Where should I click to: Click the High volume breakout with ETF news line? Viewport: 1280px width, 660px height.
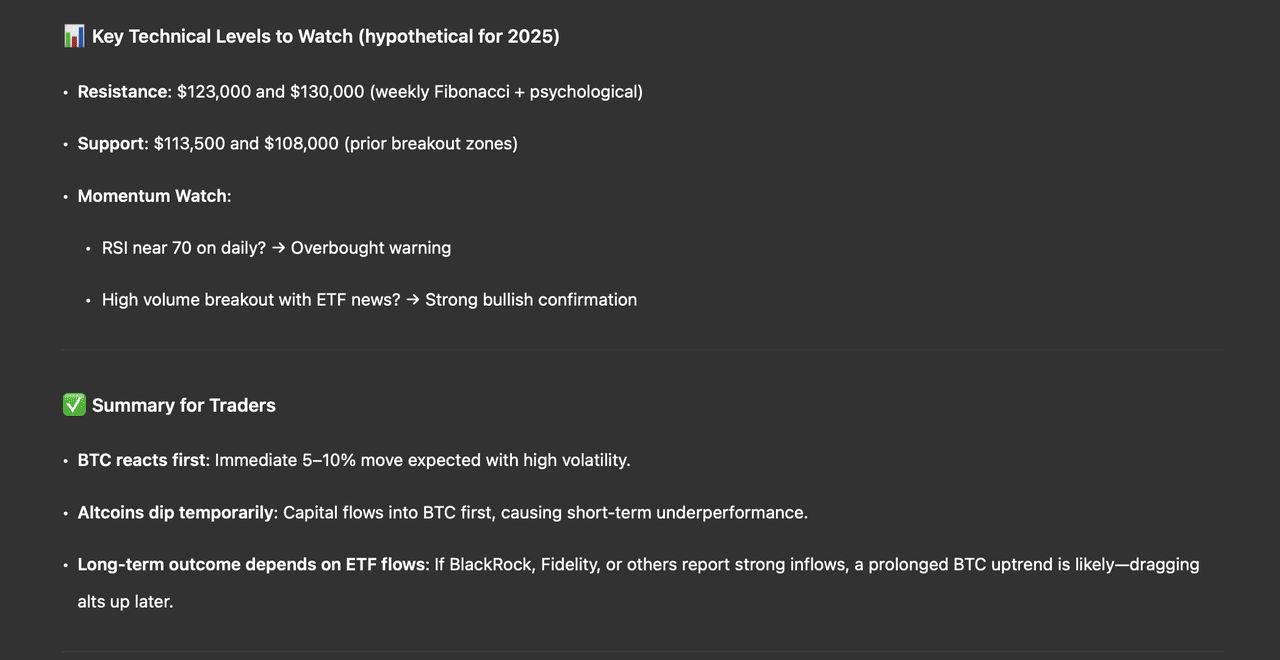coord(251,300)
